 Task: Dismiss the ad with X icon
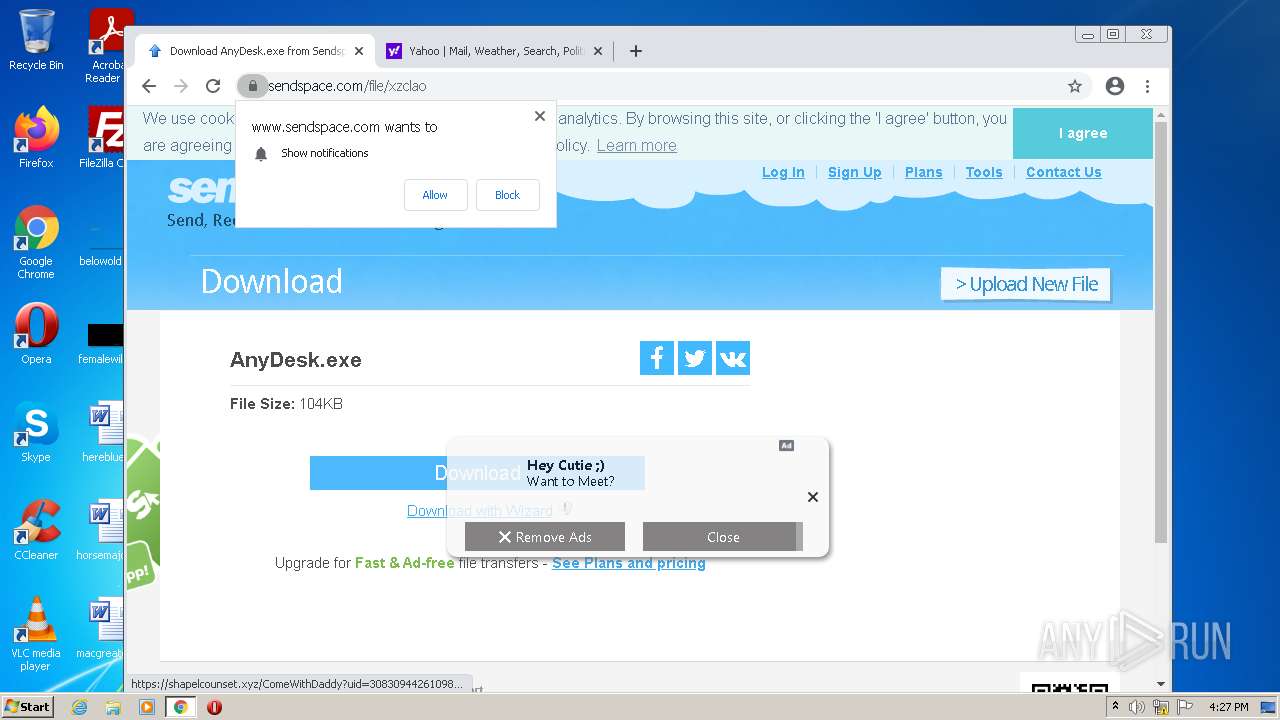click(x=813, y=497)
